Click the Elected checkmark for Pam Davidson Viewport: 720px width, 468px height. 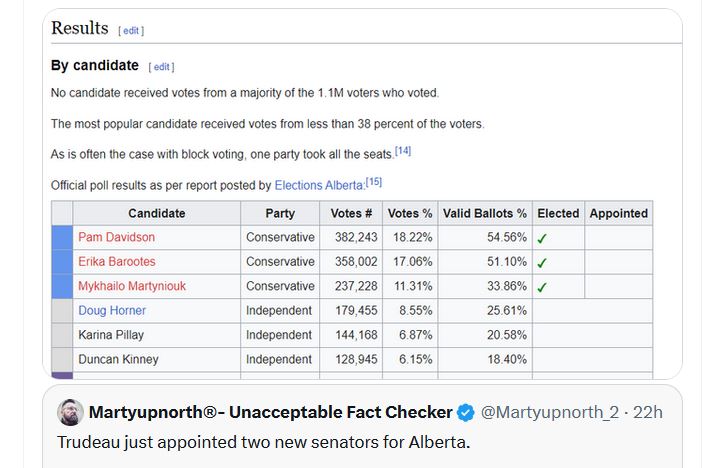542,238
